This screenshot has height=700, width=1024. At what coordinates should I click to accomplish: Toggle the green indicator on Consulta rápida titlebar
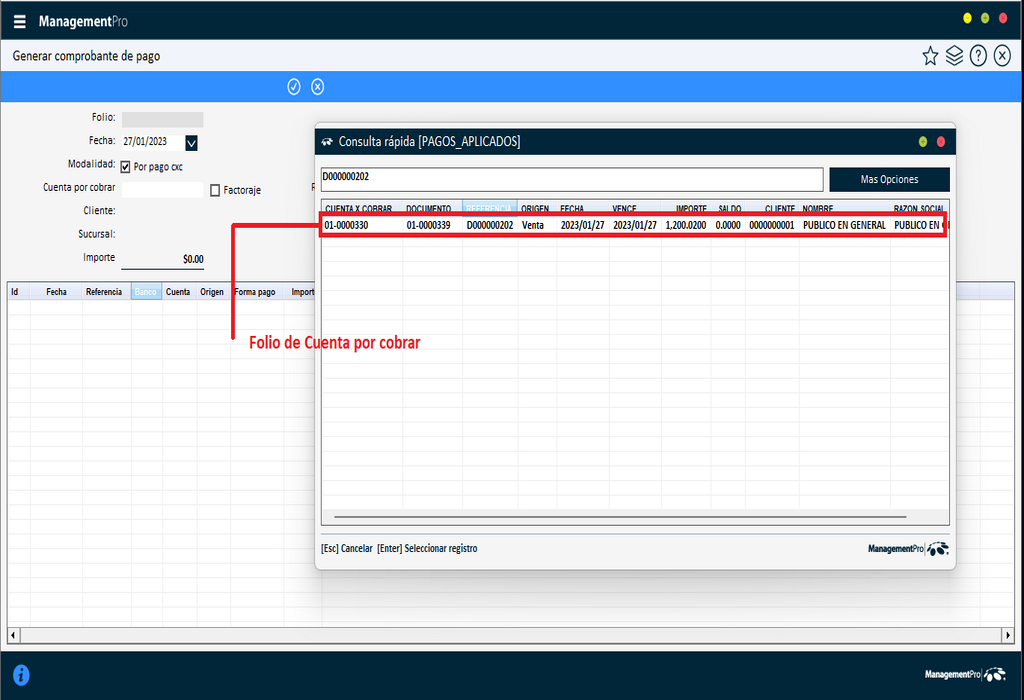tap(921, 141)
